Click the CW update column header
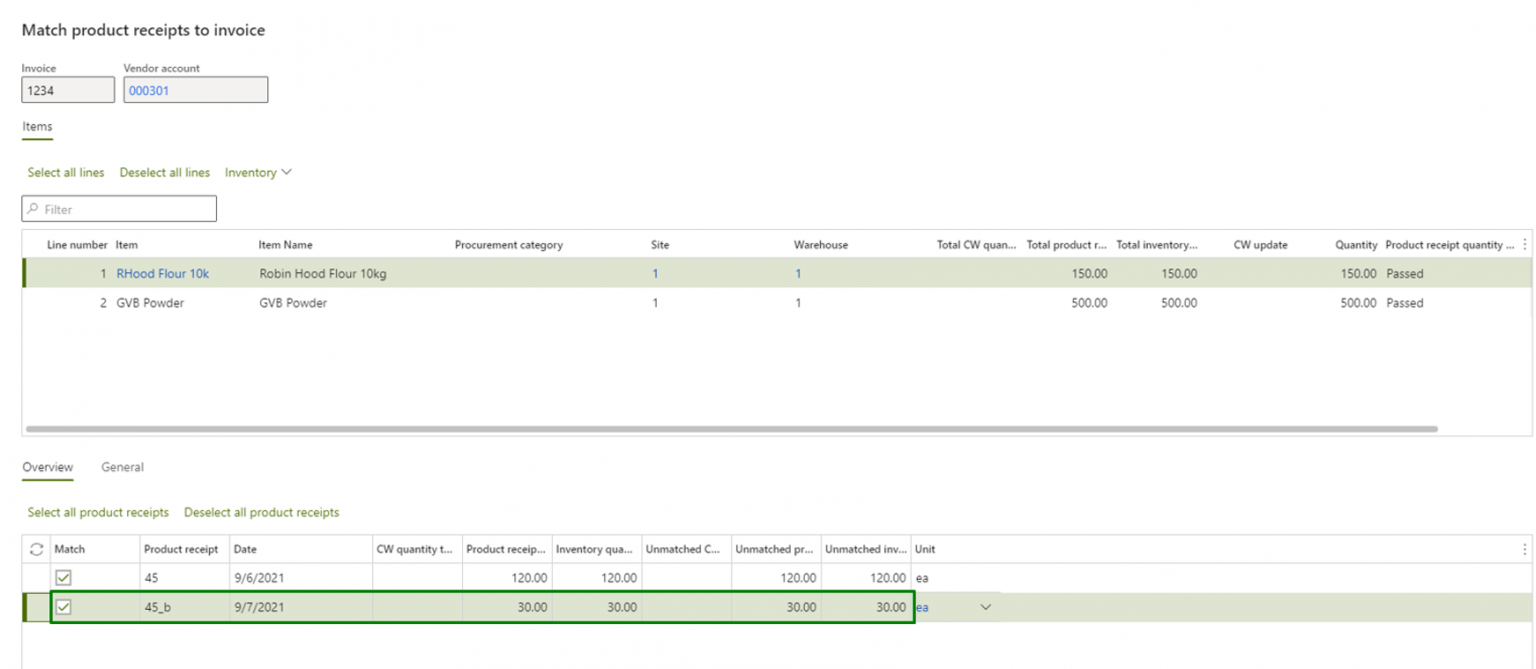Image resolution: width=1536 pixels, height=669 pixels. pos(1260,245)
